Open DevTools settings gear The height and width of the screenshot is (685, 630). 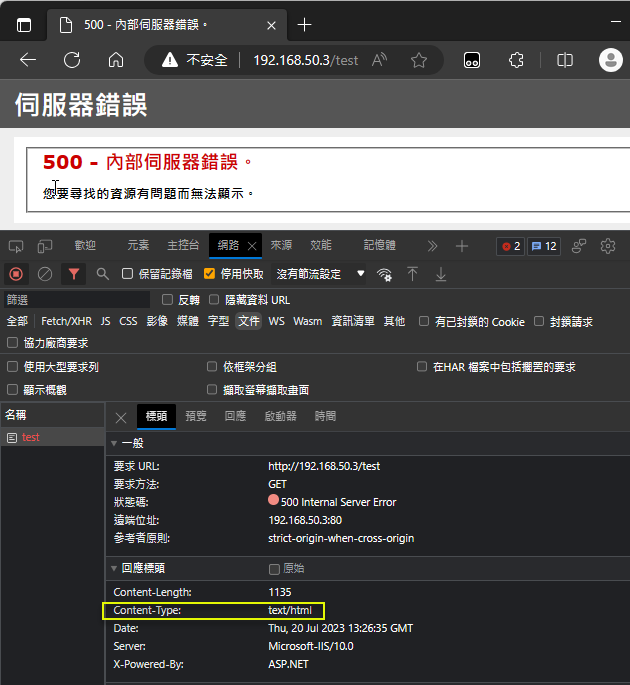(x=607, y=246)
